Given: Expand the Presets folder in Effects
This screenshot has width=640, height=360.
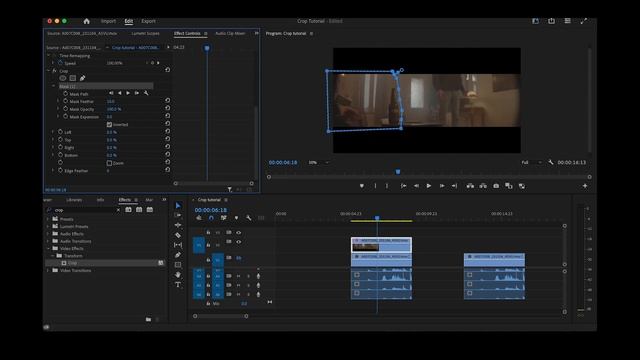Looking at the screenshot, I should tap(48, 219).
